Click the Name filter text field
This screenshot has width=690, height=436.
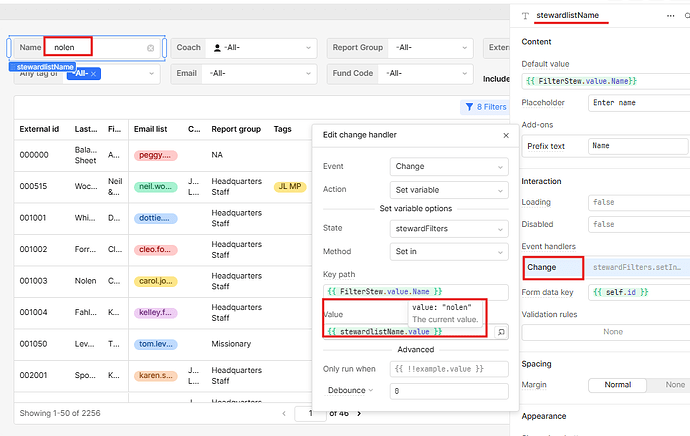click(95, 47)
